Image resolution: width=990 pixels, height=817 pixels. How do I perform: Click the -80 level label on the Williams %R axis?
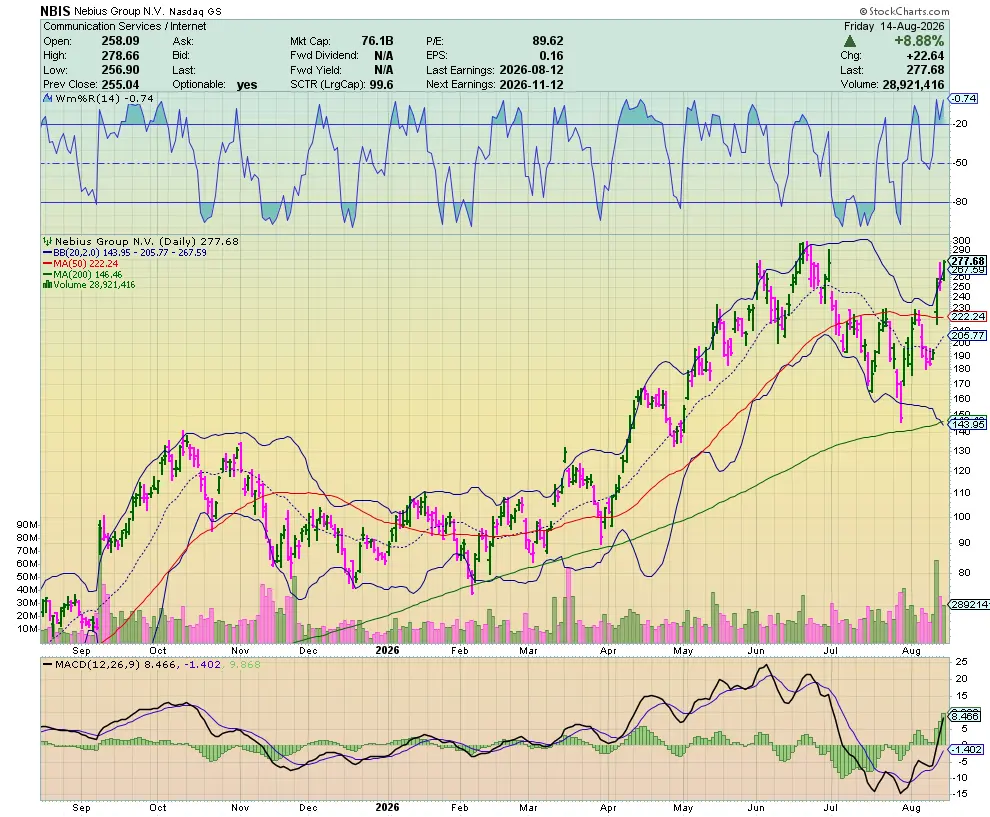click(x=960, y=202)
